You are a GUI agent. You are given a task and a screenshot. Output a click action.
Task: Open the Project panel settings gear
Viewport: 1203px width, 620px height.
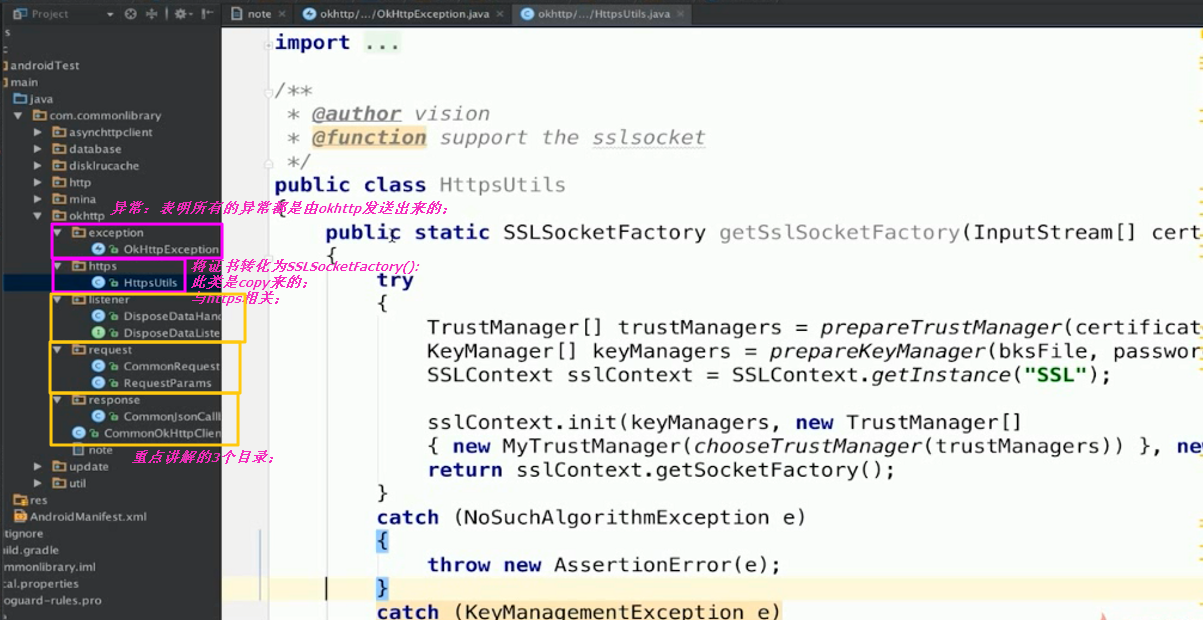coord(182,14)
